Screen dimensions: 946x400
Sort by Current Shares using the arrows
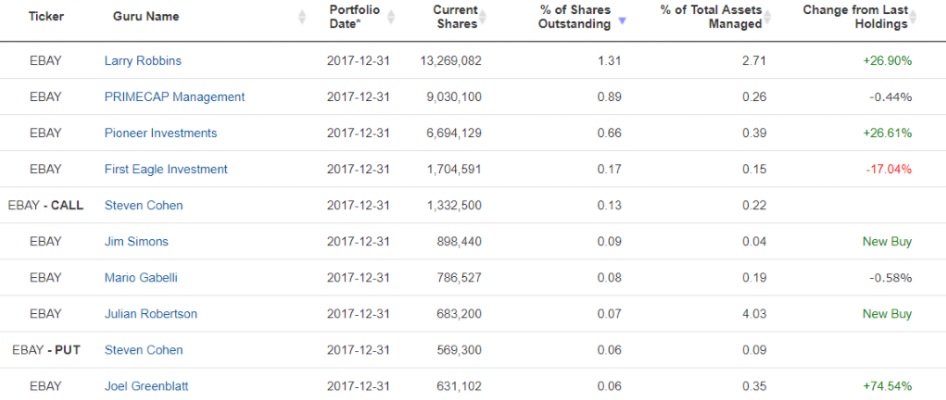[483, 17]
